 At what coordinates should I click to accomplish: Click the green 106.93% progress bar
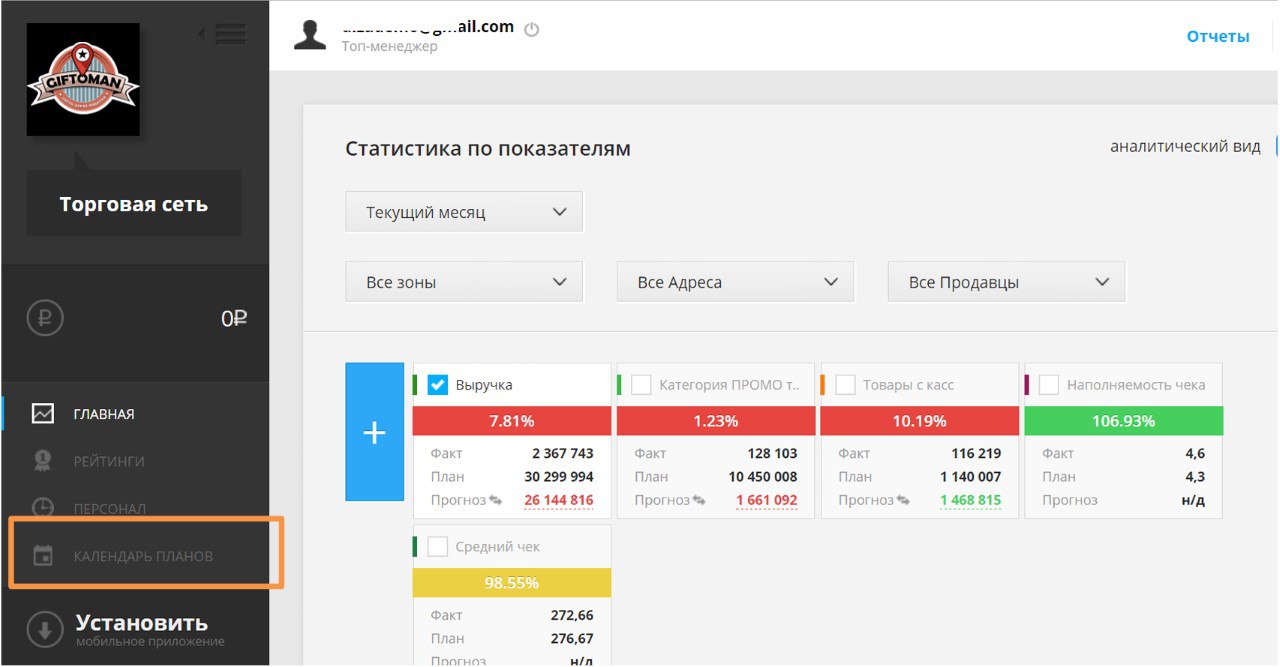pos(1123,421)
